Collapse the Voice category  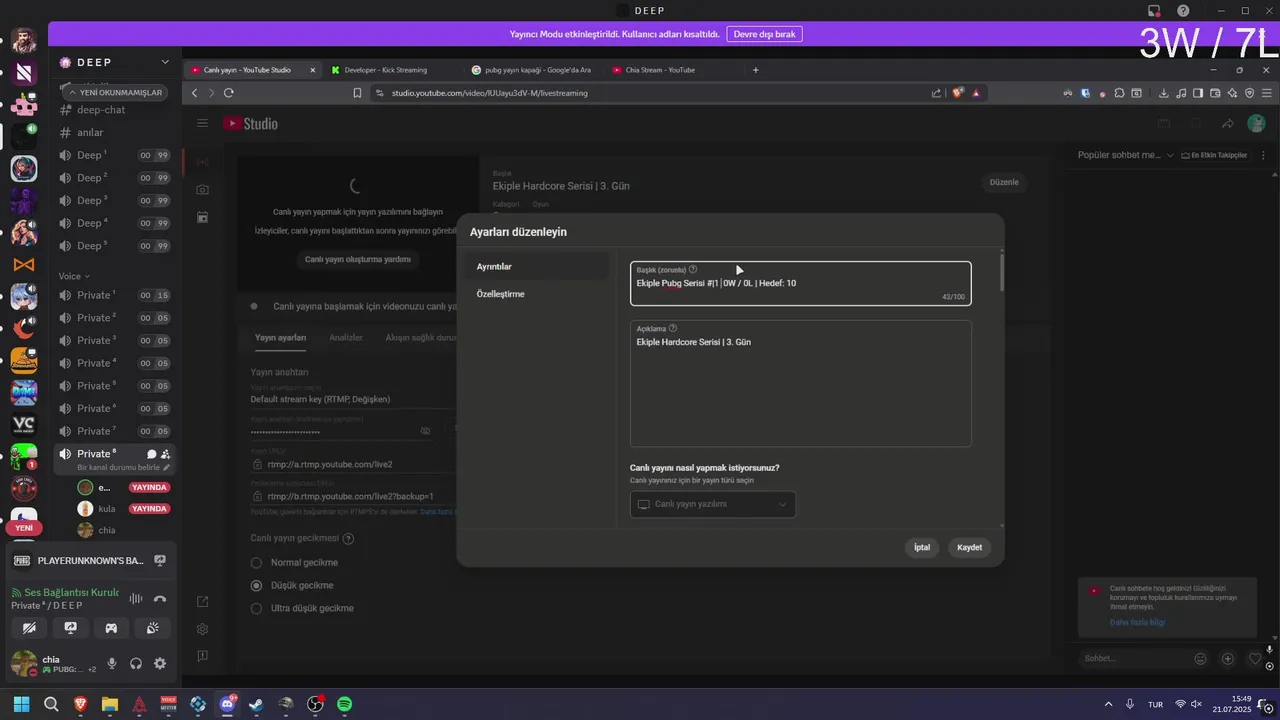[74, 276]
